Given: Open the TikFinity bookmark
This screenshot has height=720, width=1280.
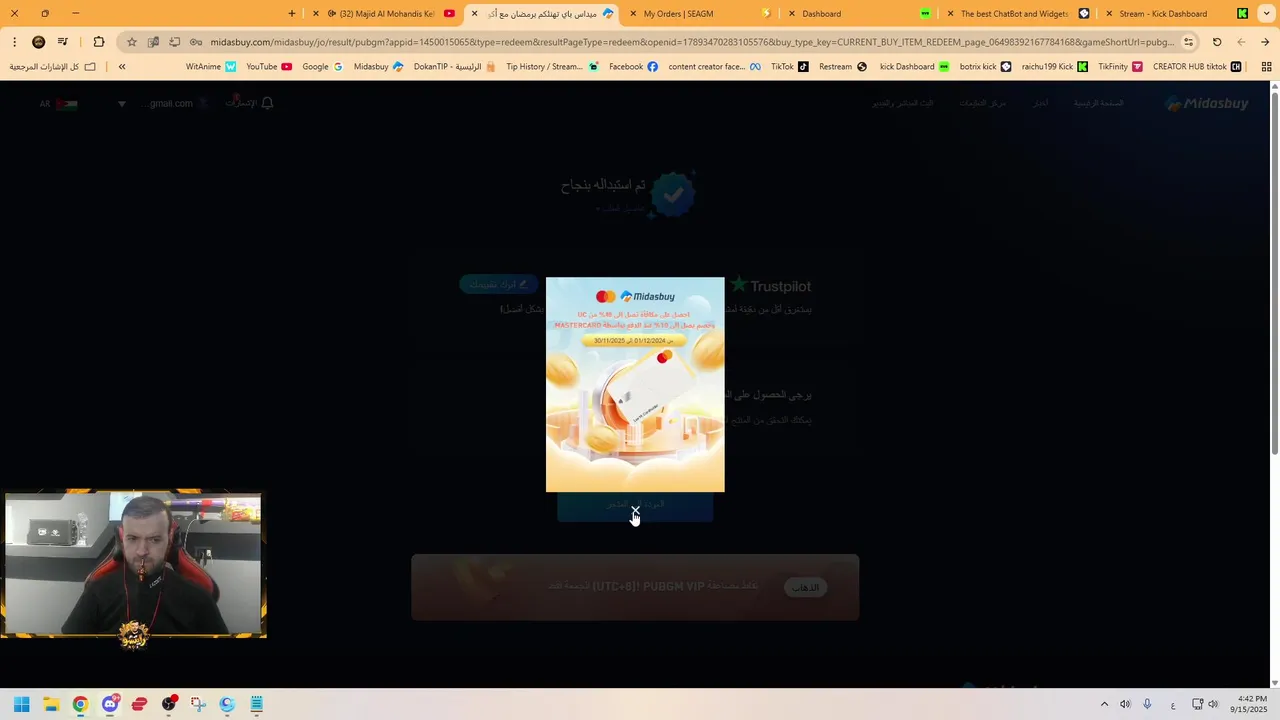Looking at the screenshot, I should pyautogui.click(x=1120, y=67).
